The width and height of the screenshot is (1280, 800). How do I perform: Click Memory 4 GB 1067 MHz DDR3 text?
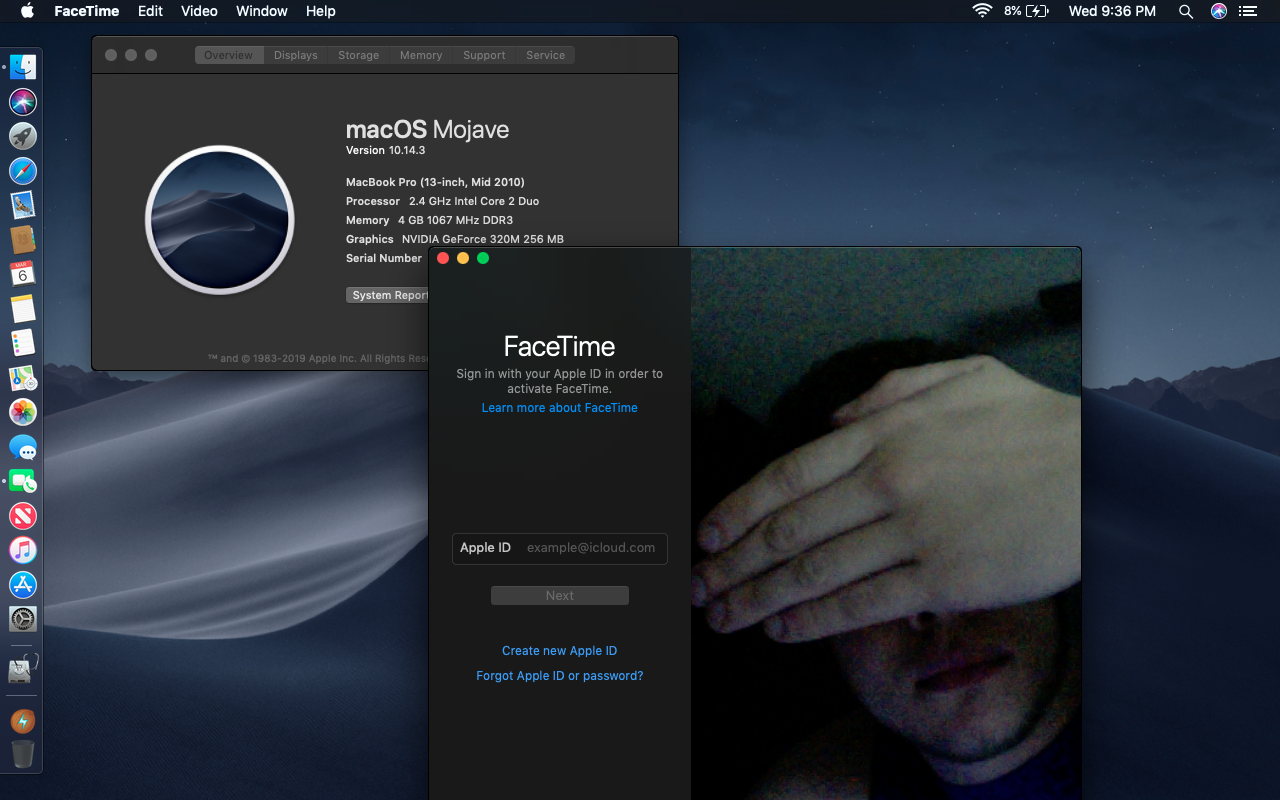pyautogui.click(x=430, y=220)
